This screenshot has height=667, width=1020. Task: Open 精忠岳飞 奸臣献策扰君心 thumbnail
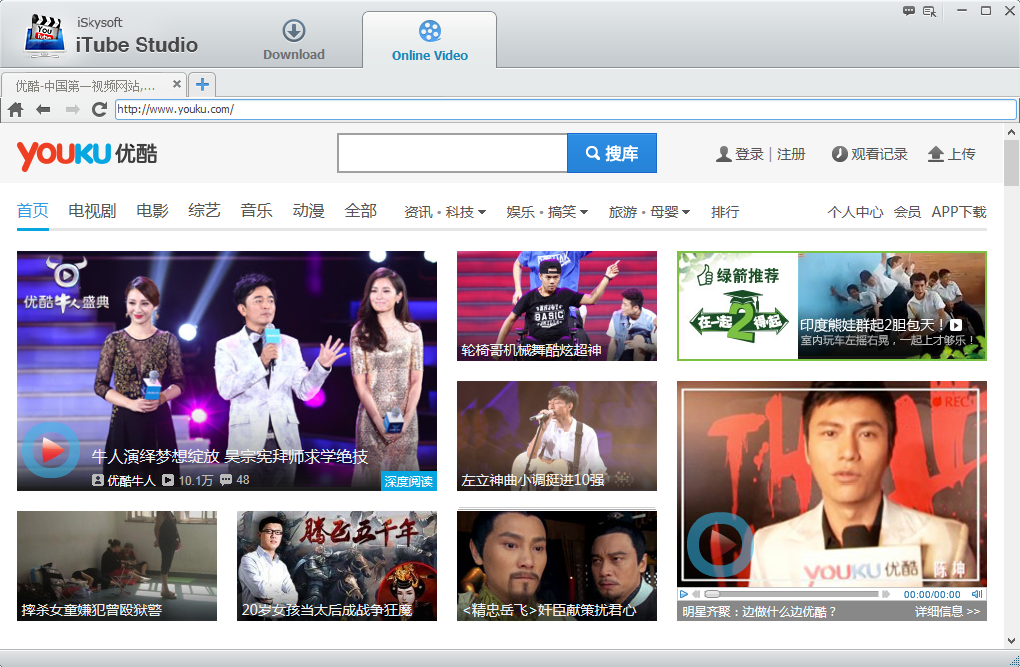tap(556, 566)
